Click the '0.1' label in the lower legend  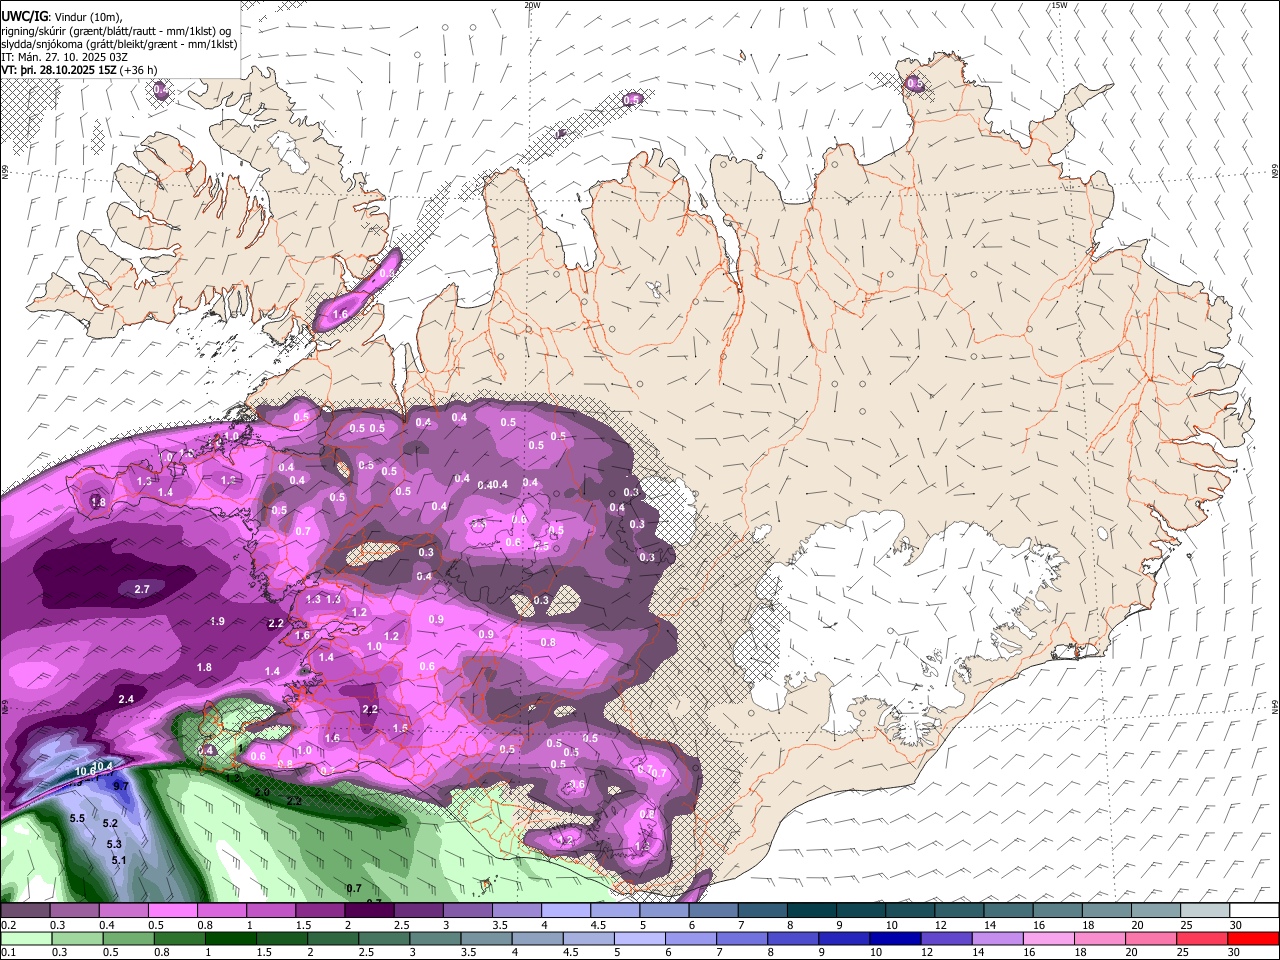tap(8, 953)
